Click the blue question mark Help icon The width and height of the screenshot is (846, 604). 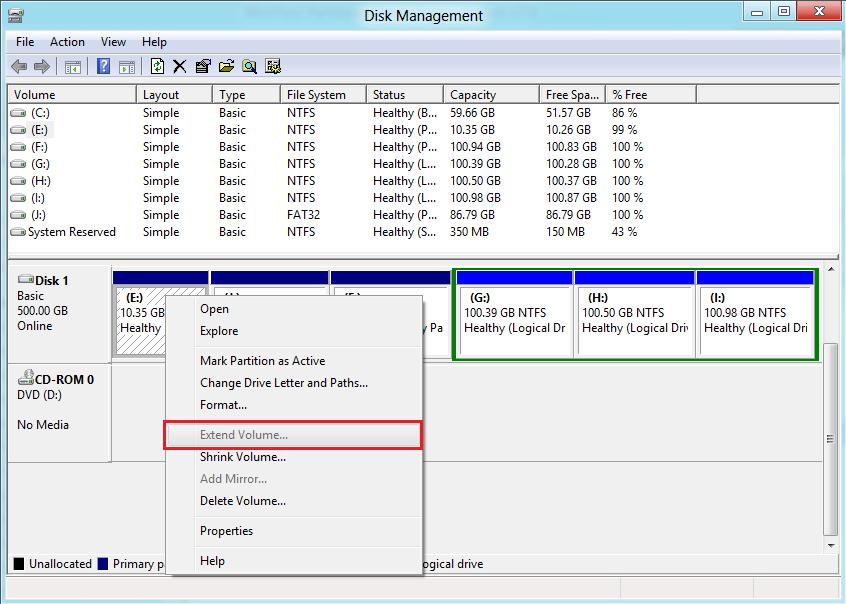(x=103, y=67)
